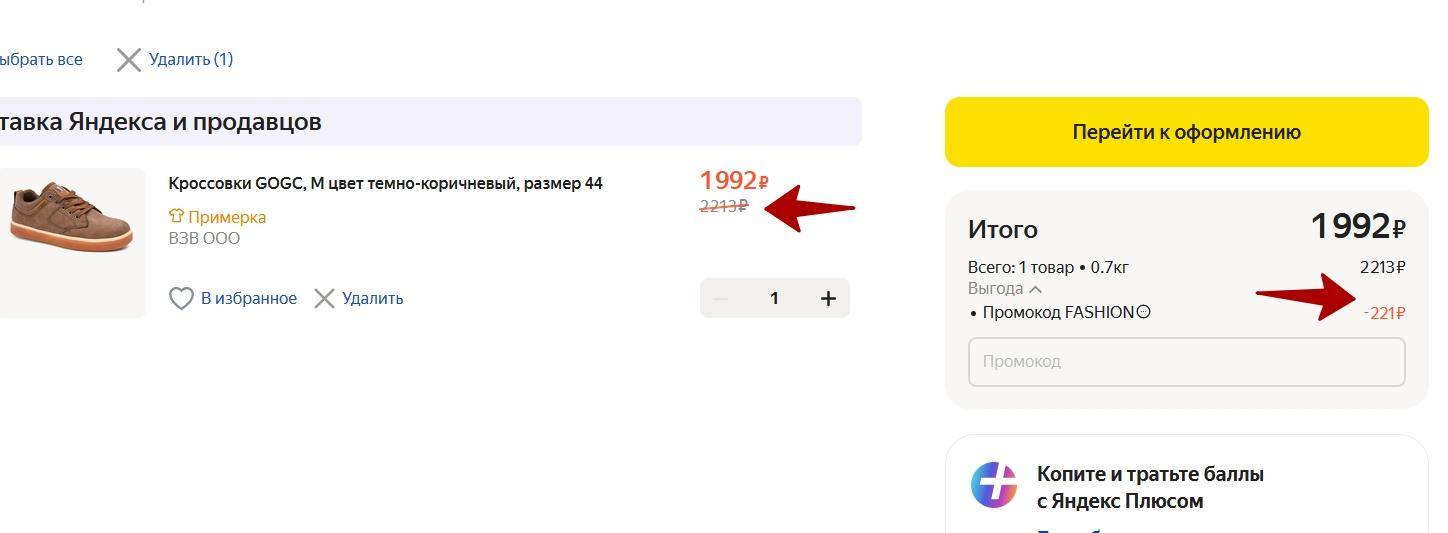Click the Удалить text under the sneakers
Viewport: 1448px width, 533px height.
(372, 298)
